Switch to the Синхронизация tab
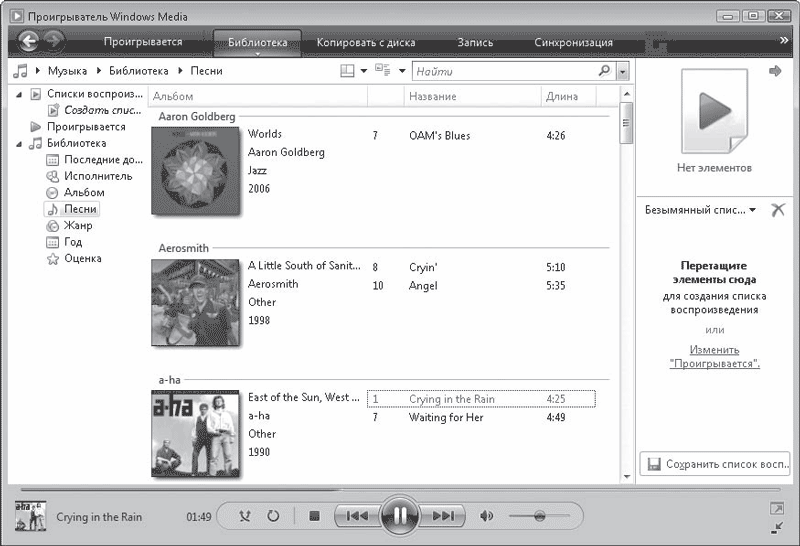800x546 pixels. 573,43
